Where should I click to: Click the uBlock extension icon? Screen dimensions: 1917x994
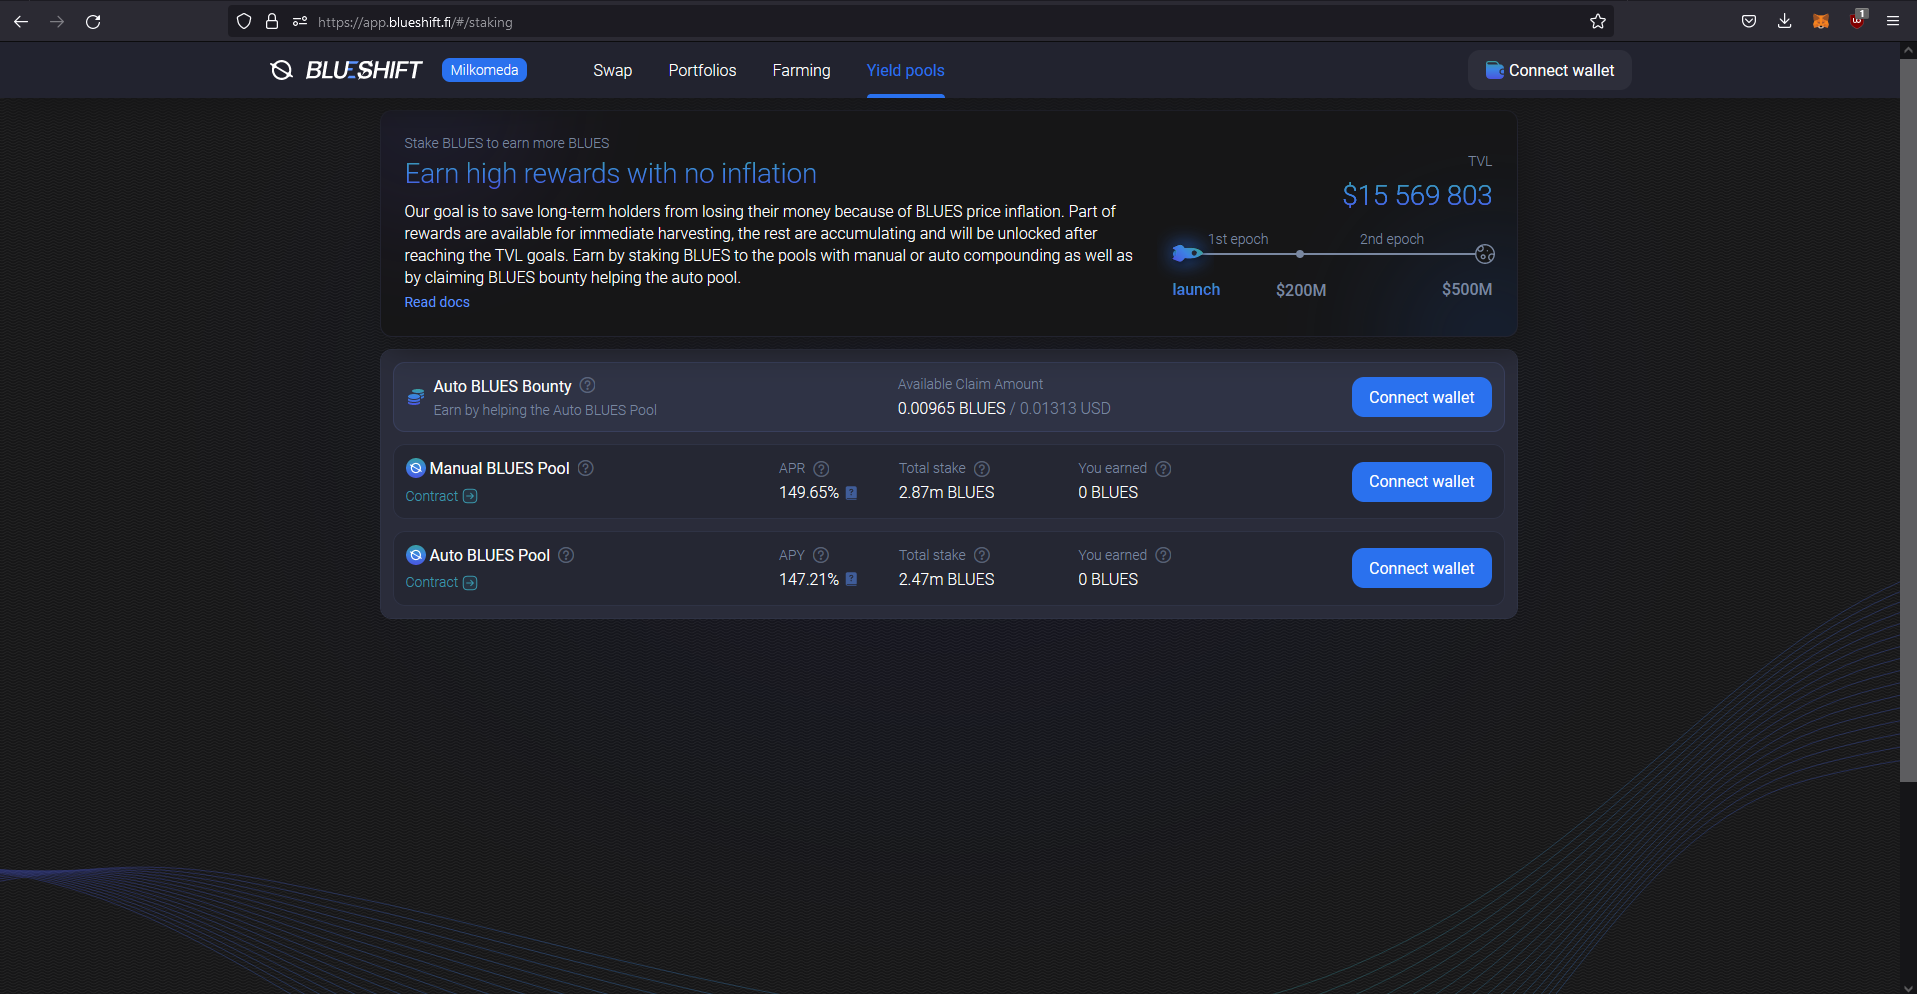1857,19
